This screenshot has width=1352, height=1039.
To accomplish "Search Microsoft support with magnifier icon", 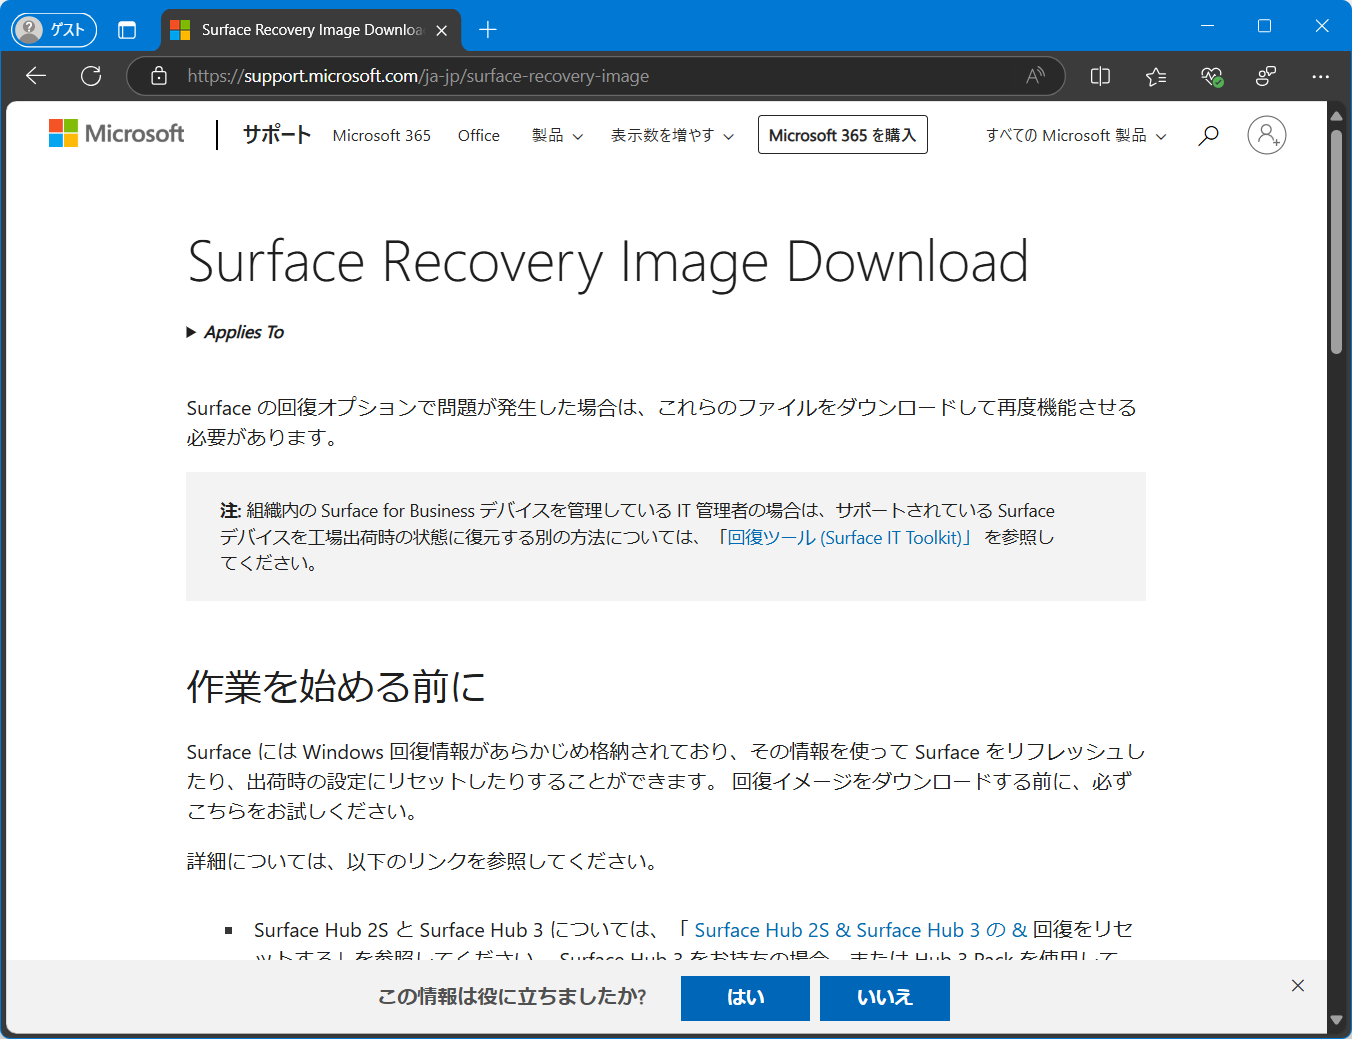I will click(x=1208, y=135).
